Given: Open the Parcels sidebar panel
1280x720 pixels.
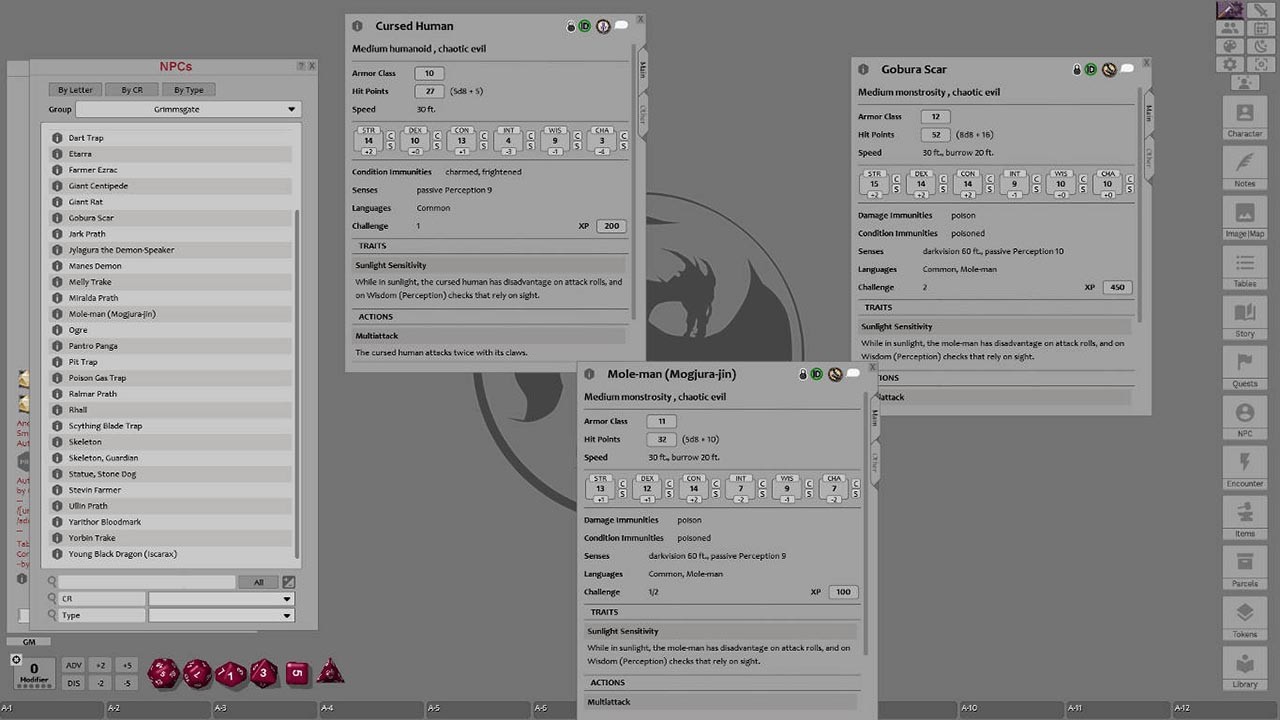Looking at the screenshot, I should pyautogui.click(x=1244, y=567).
